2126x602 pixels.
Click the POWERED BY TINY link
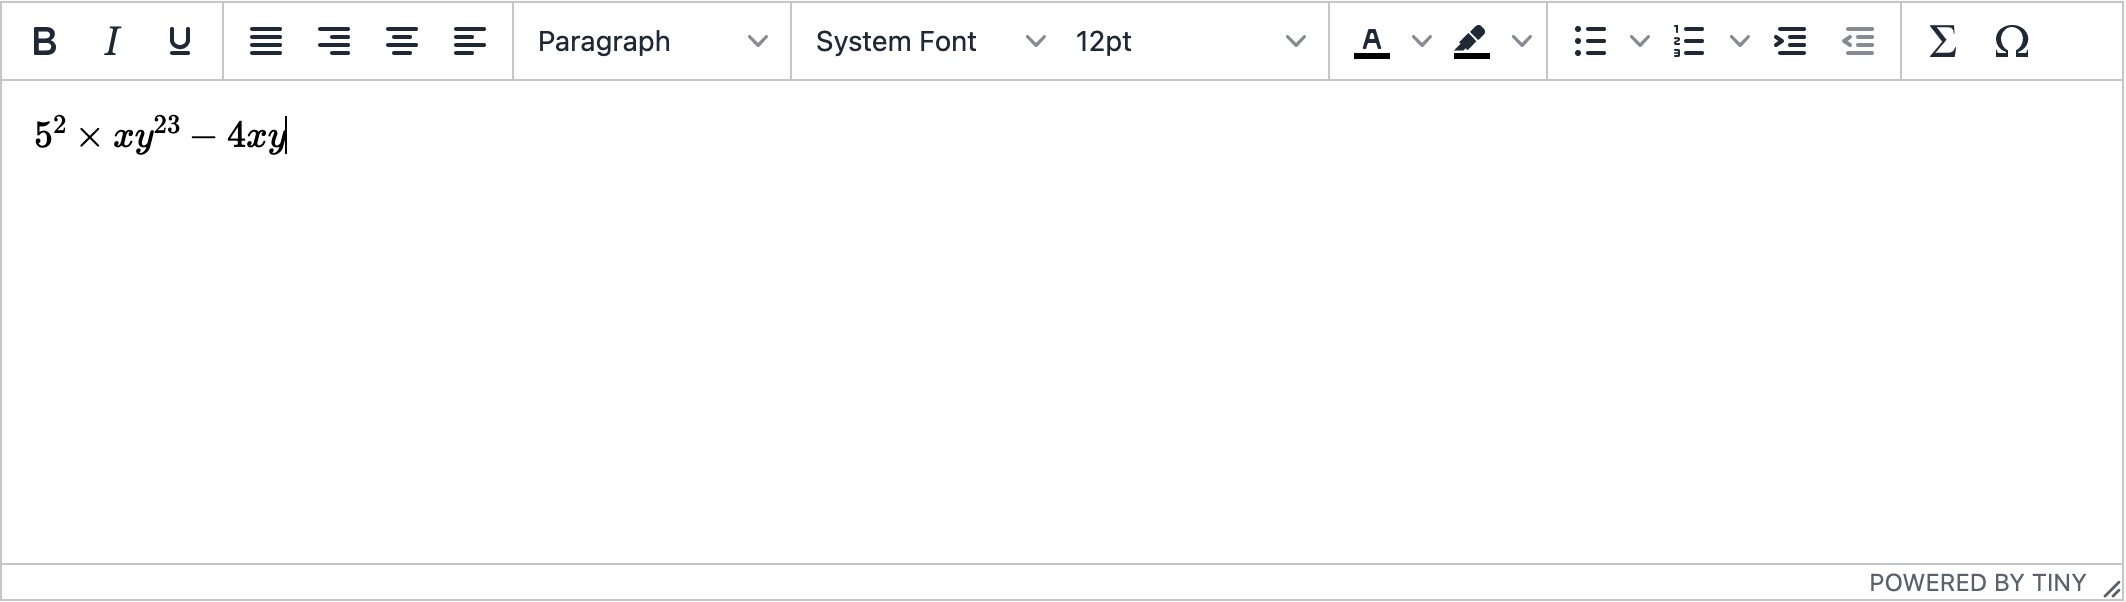coord(1977,583)
